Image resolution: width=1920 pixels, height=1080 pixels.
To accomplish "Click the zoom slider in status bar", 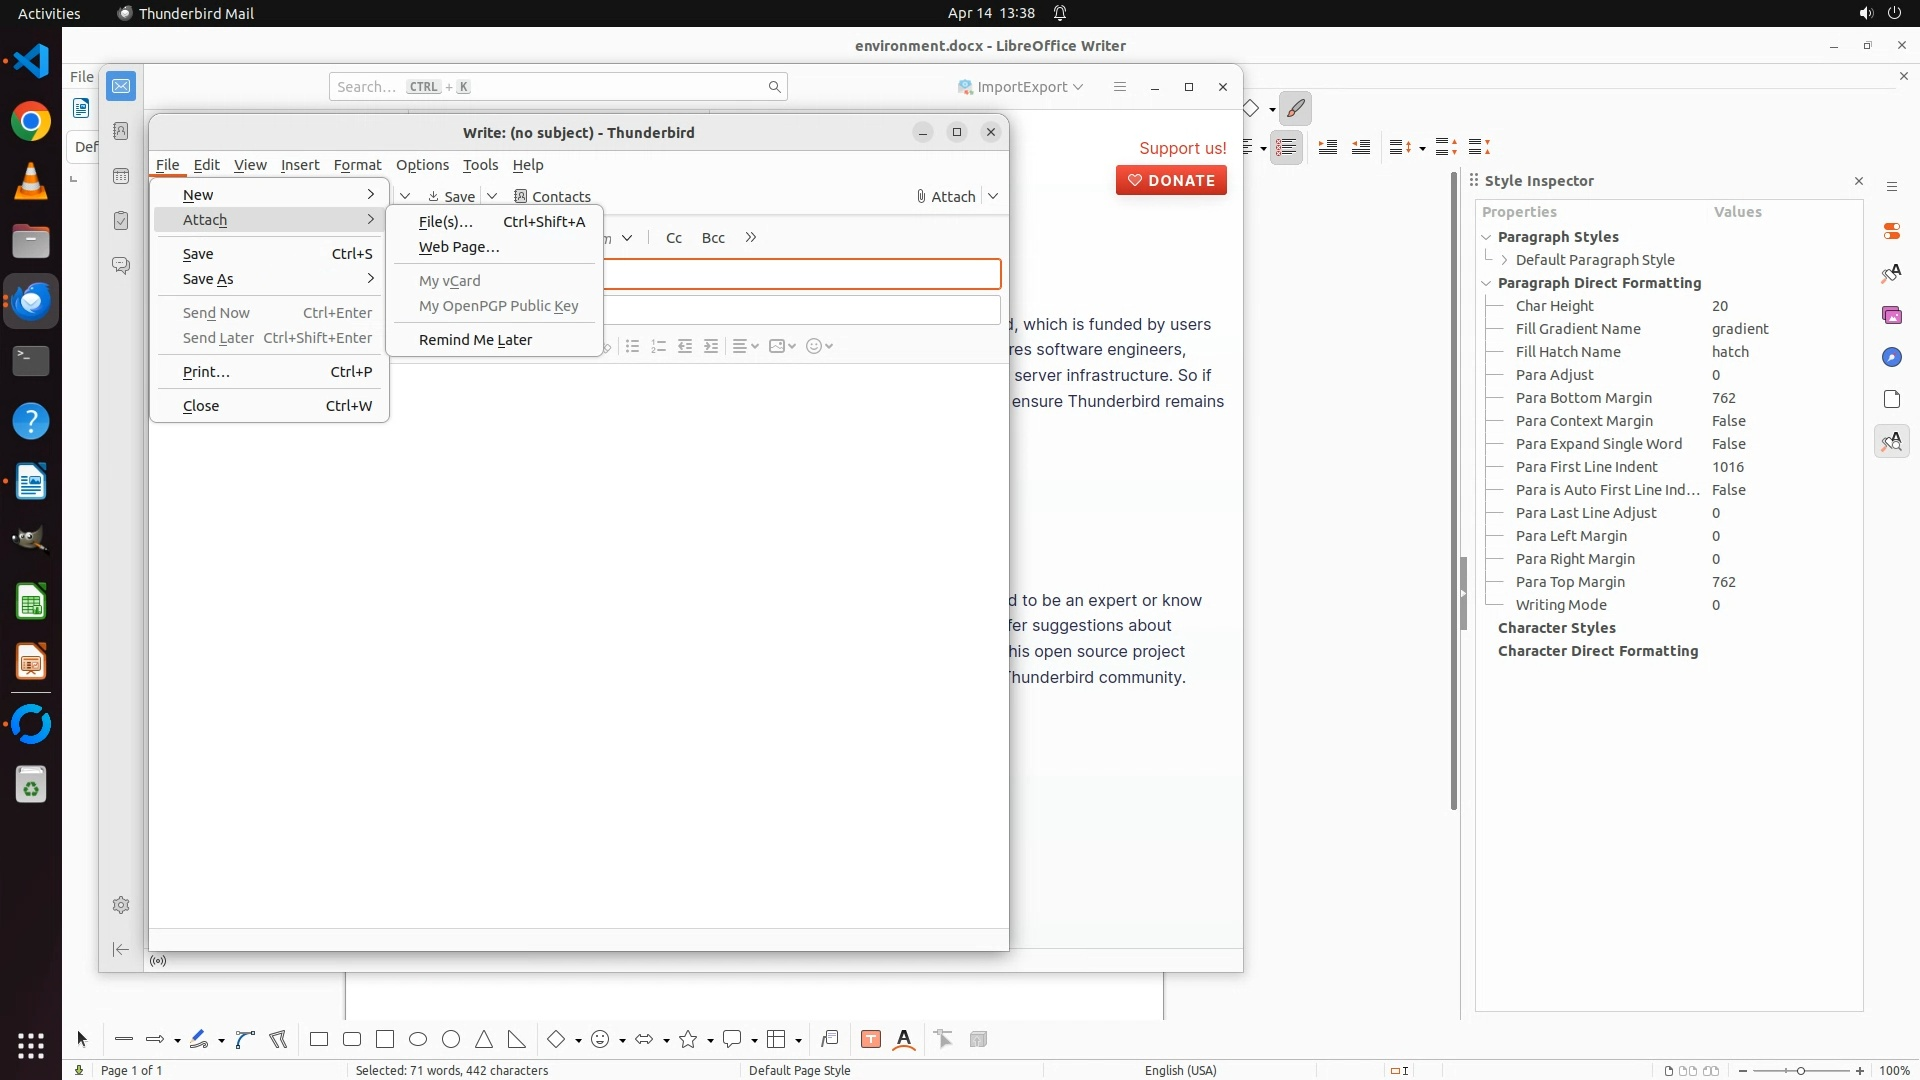I will click(x=1800, y=1070).
